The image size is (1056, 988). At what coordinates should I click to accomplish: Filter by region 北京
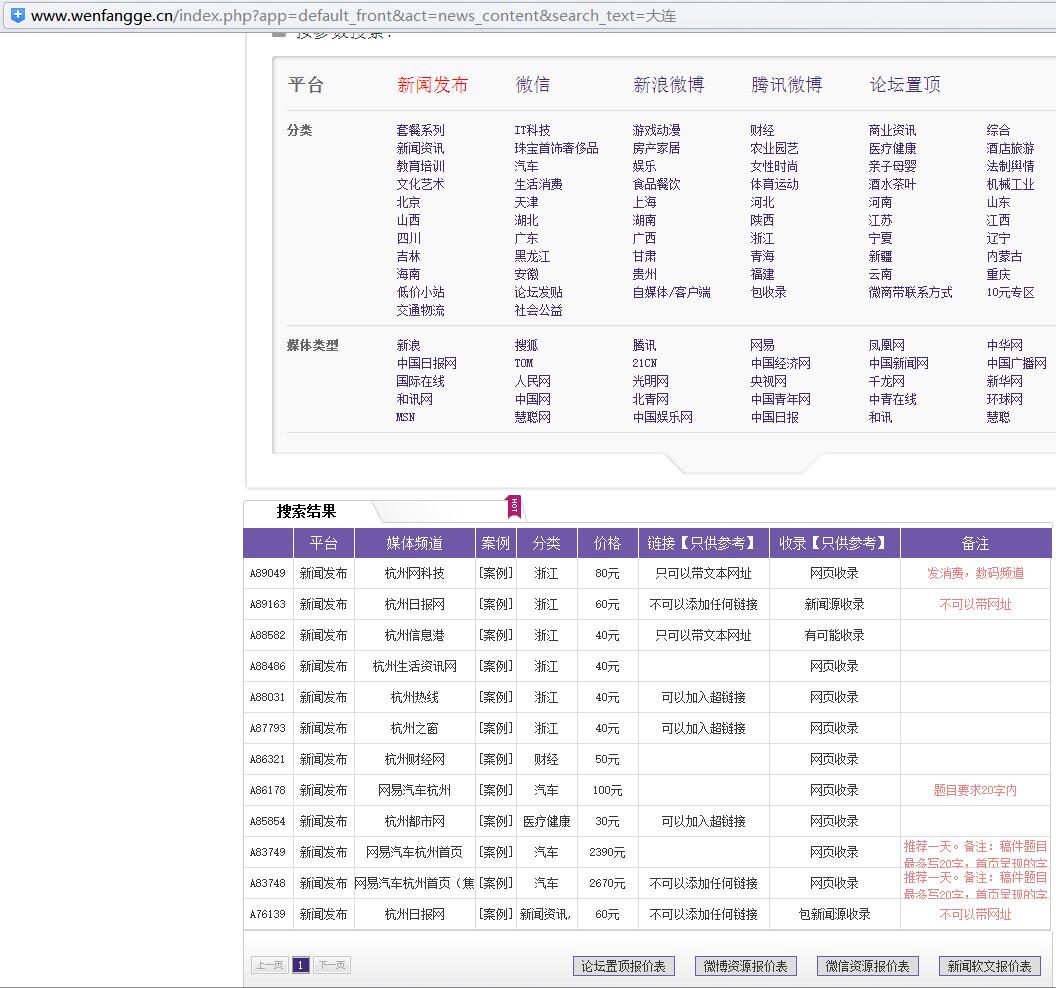click(x=408, y=202)
